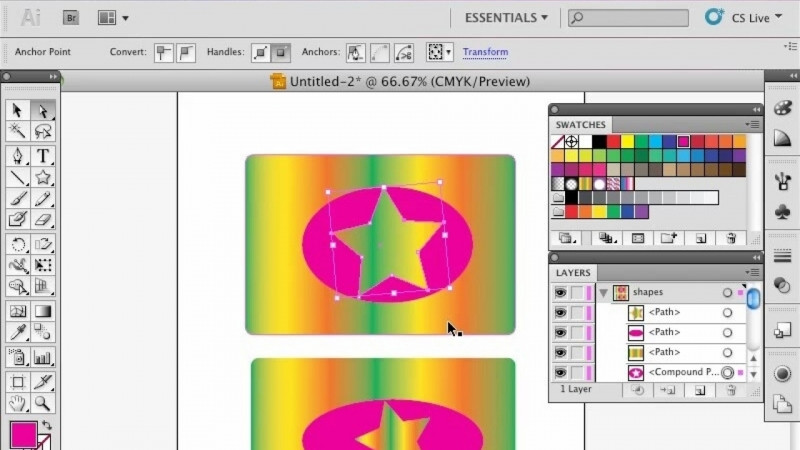Click target circle of shapes layer

pyautogui.click(x=727, y=292)
